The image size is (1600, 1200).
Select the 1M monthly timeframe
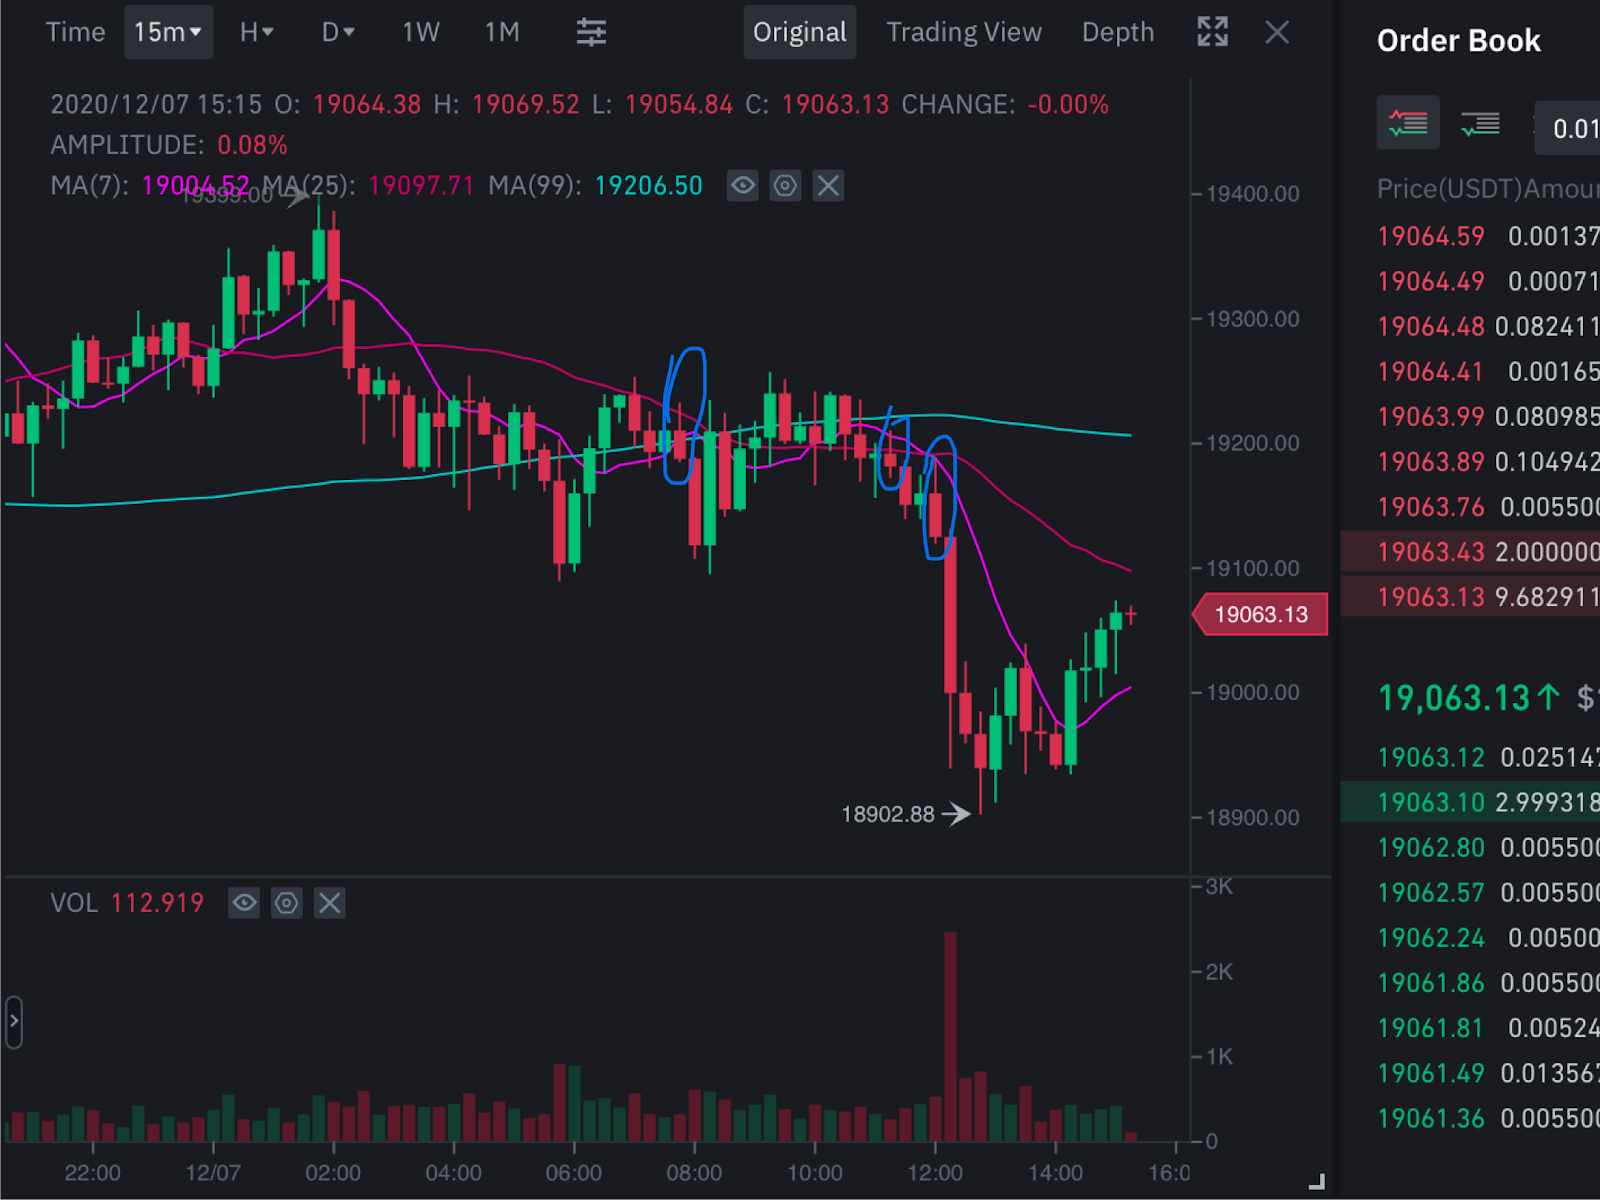click(501, 32)
